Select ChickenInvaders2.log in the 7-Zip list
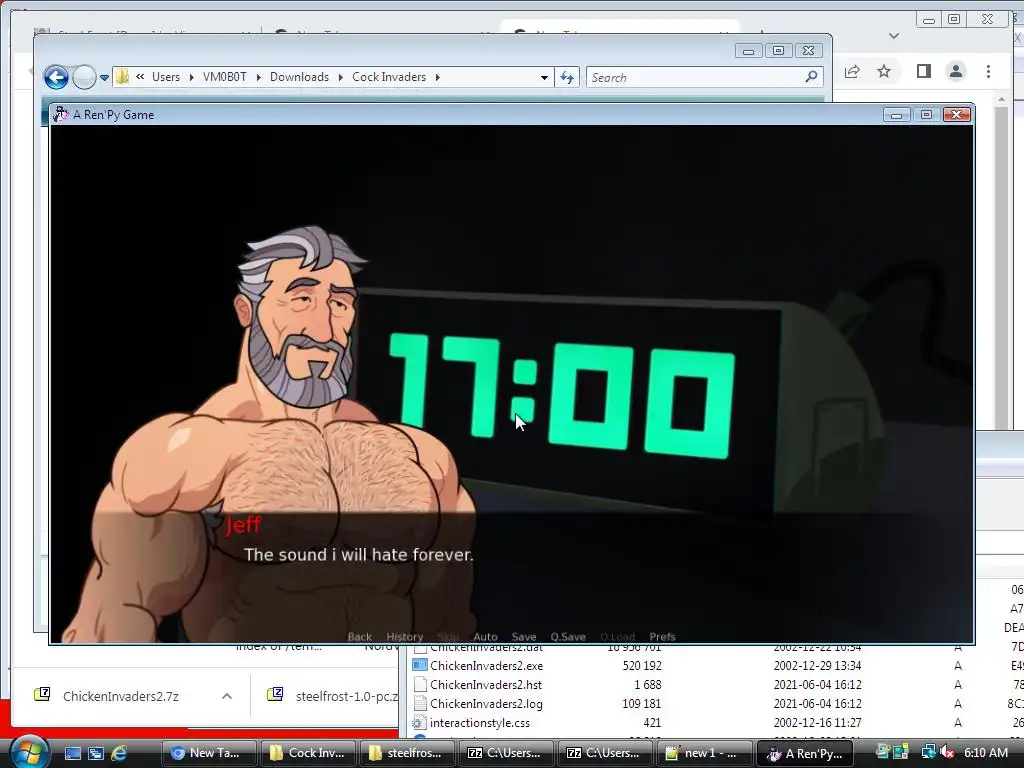The width and height of the screenshot is (1024, 768). click(x=486, y=703)
